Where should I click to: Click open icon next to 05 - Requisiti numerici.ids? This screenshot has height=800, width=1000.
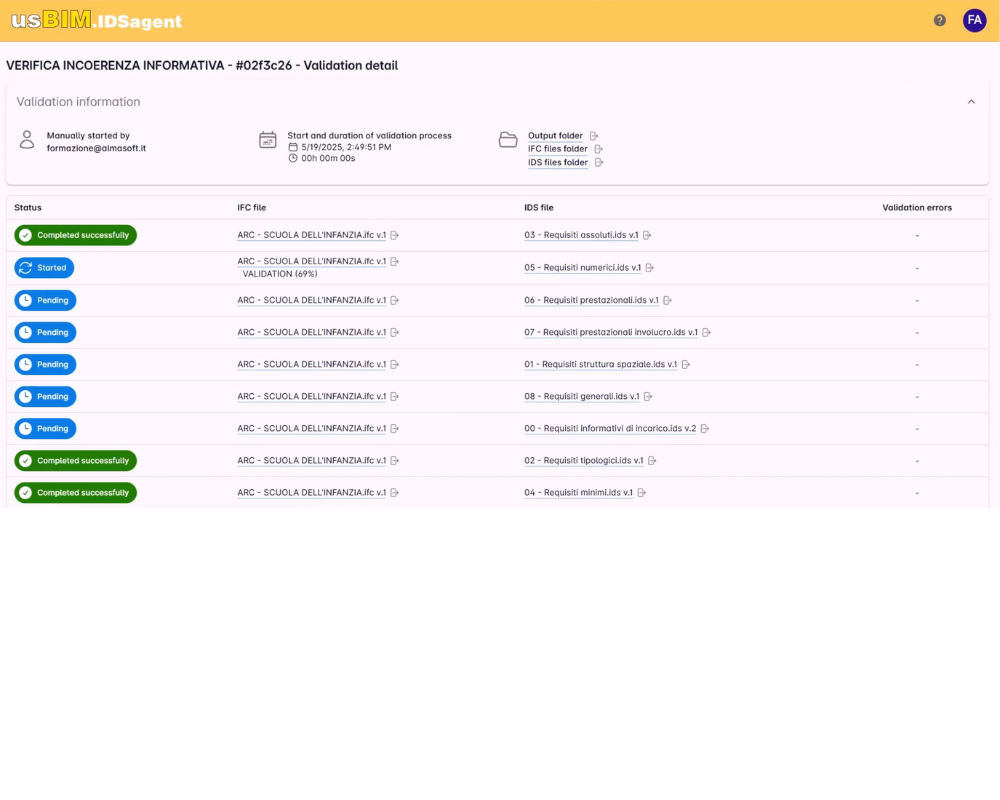coord(649,268)
